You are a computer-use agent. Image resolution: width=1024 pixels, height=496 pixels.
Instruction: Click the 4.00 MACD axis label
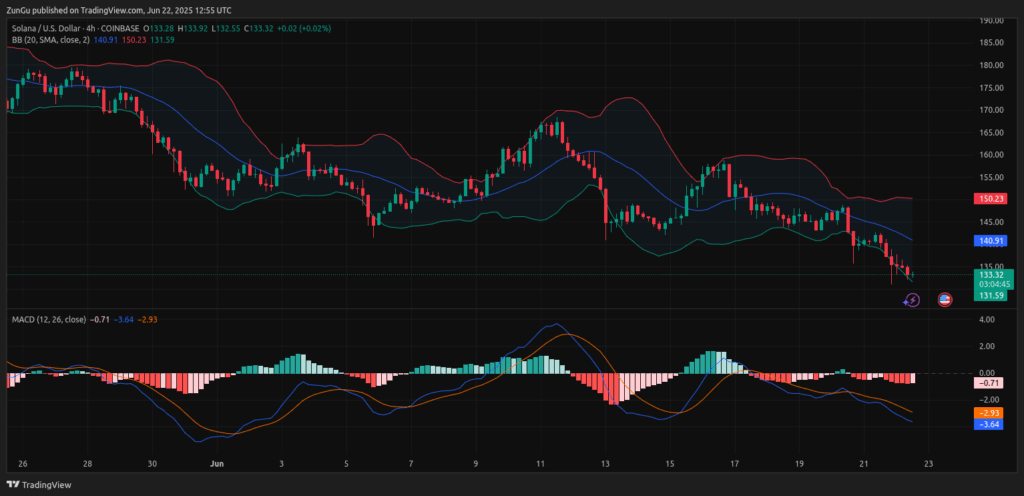tap(987, 319)
